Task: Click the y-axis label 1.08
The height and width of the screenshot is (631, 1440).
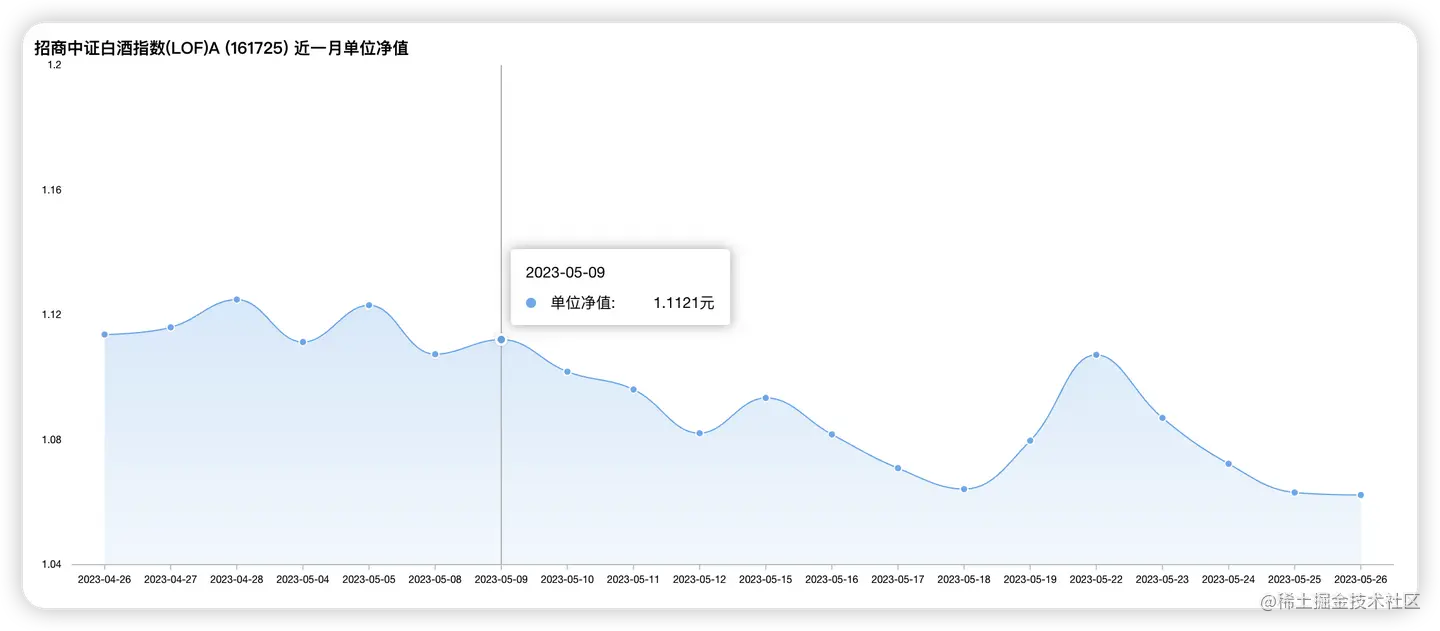Action: click(52, 440)
